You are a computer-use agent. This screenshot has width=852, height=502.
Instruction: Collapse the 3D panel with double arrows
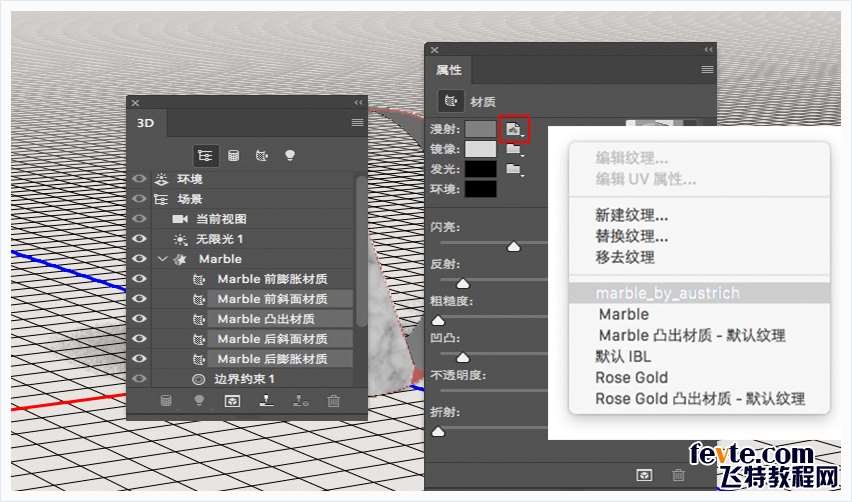point(358,103)
